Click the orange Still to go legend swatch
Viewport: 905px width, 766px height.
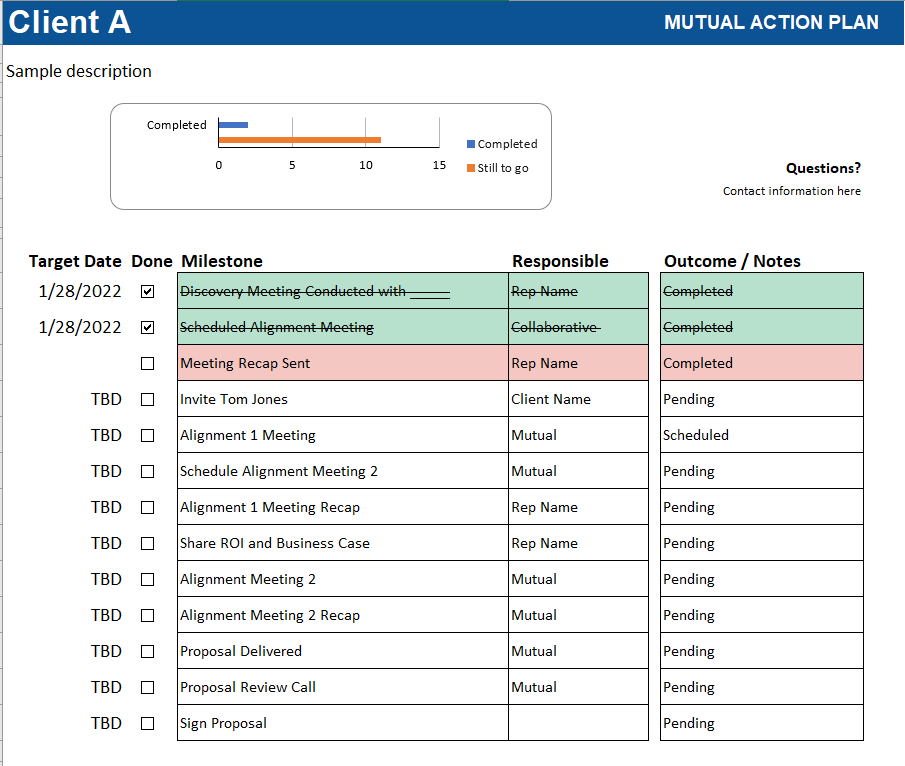pos(471,168)
